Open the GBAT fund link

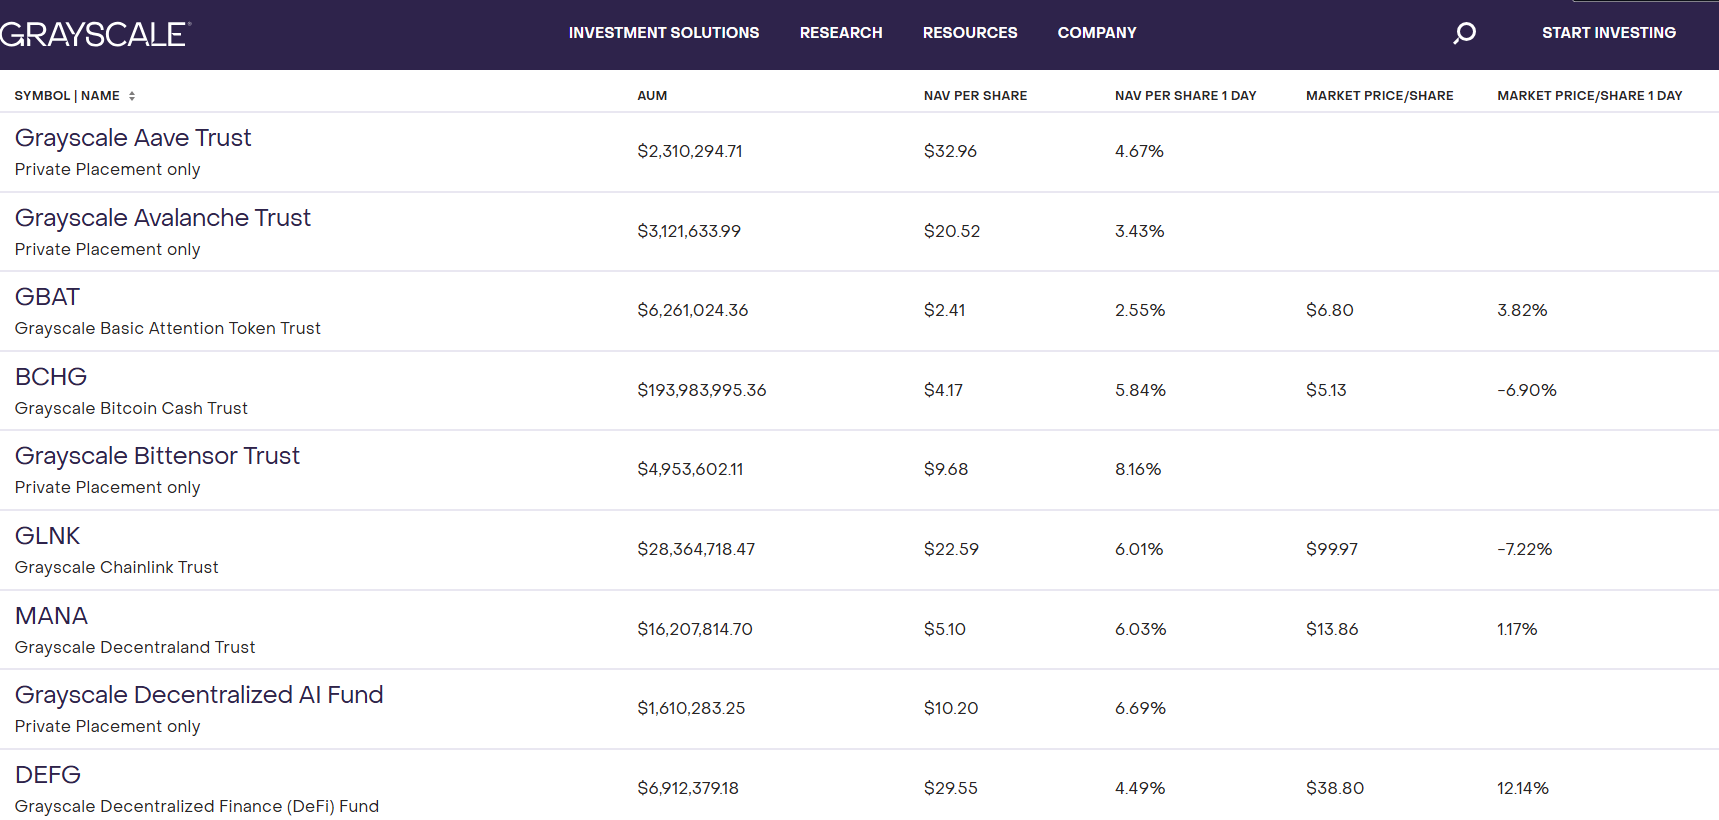[x=47, y=297]
